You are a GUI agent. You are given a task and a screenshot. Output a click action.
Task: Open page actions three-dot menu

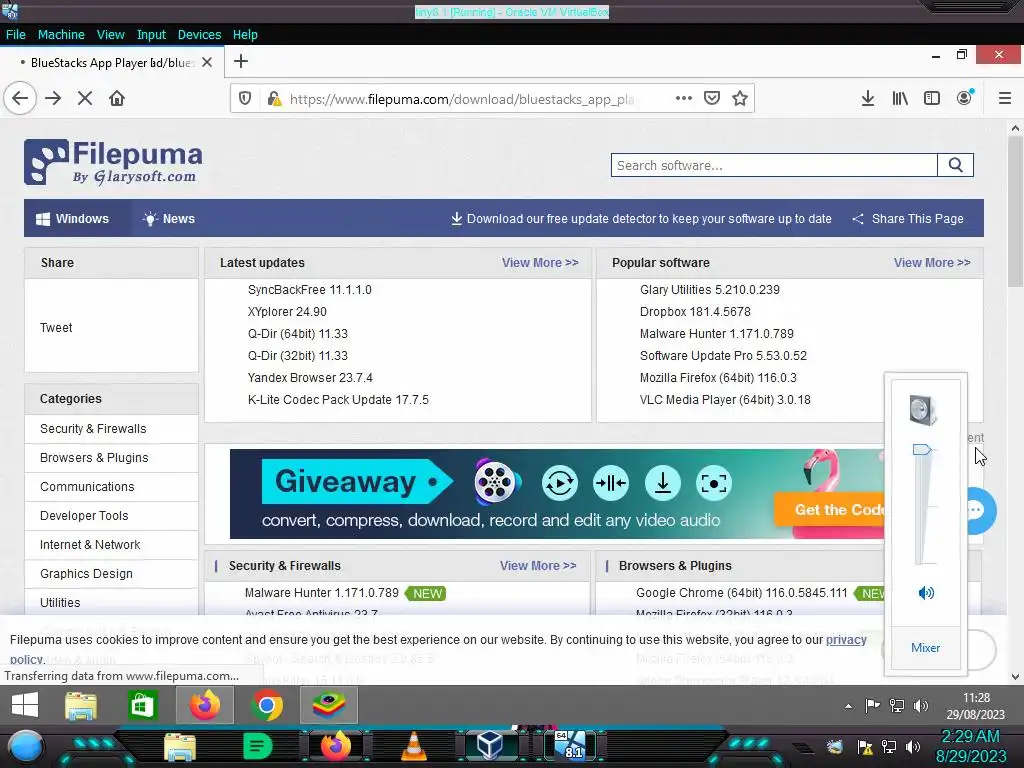click(x=684, y=98)
